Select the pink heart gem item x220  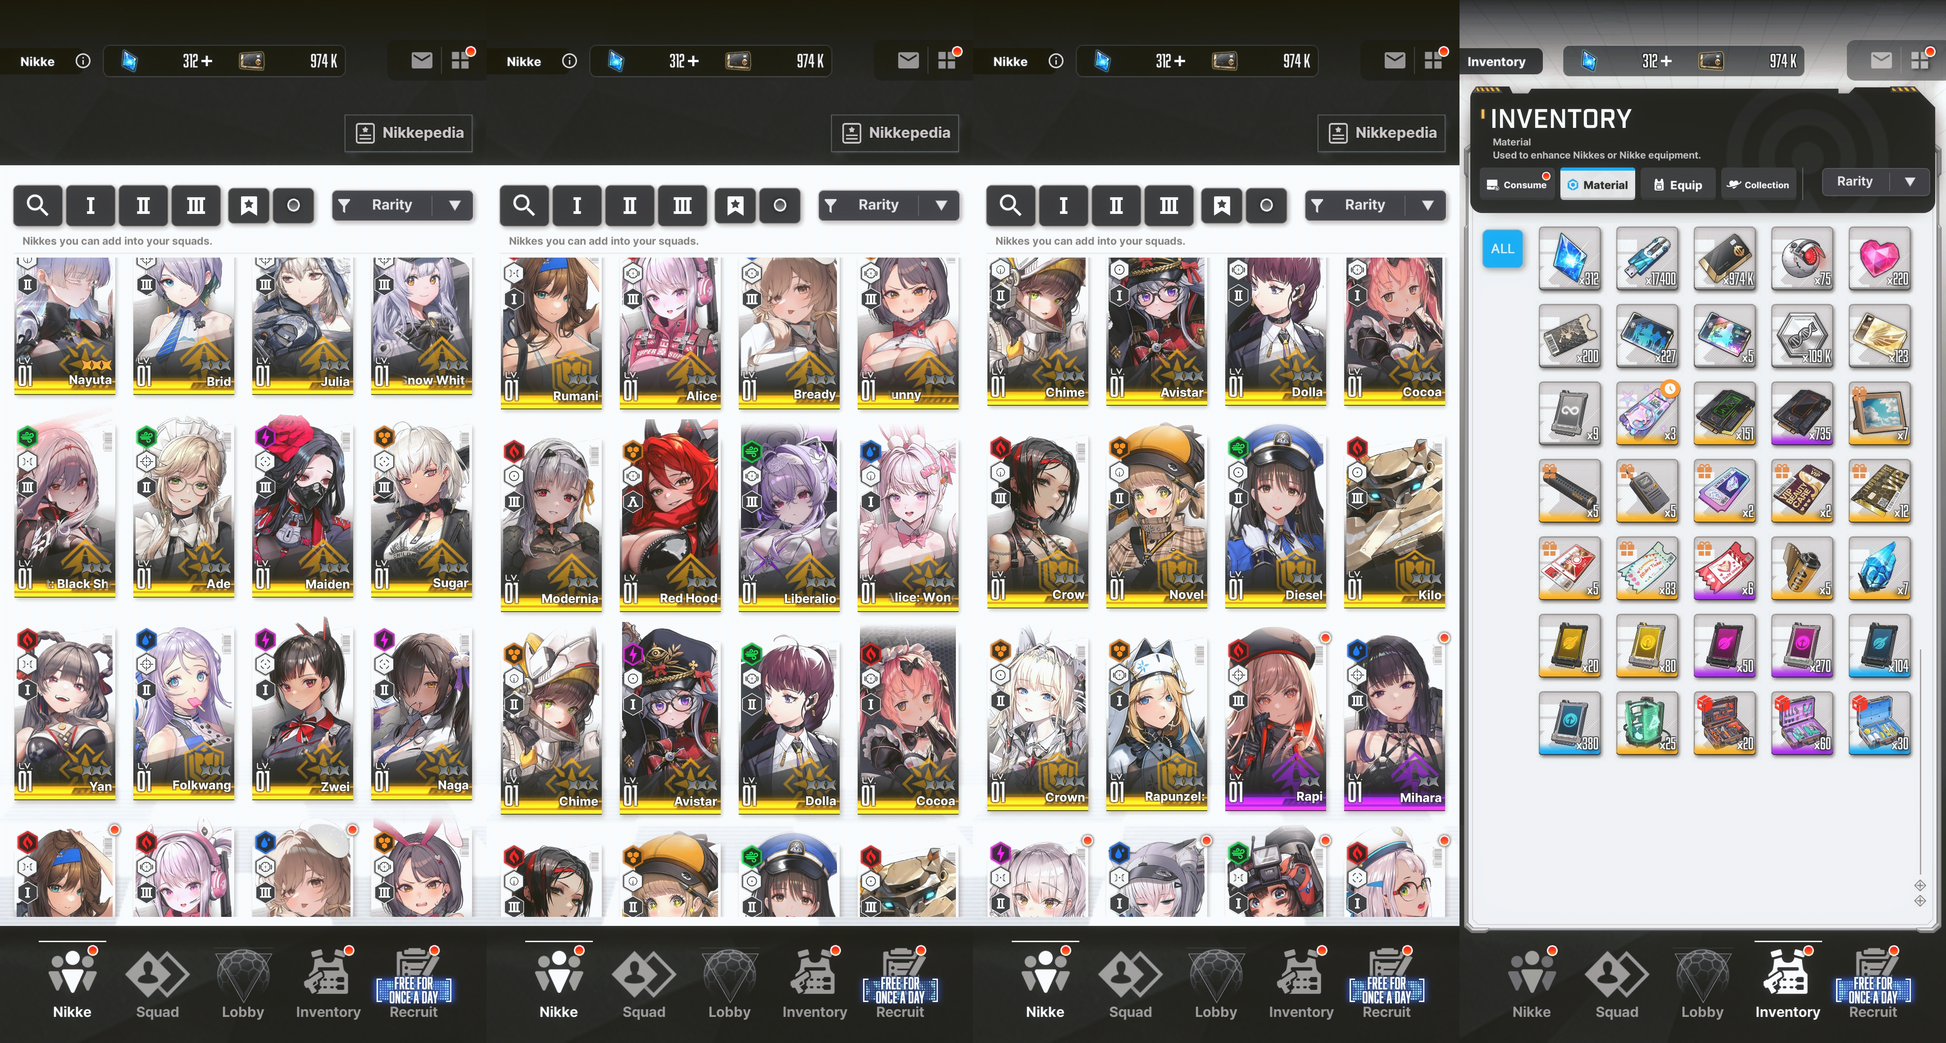tap(1880, 258)
